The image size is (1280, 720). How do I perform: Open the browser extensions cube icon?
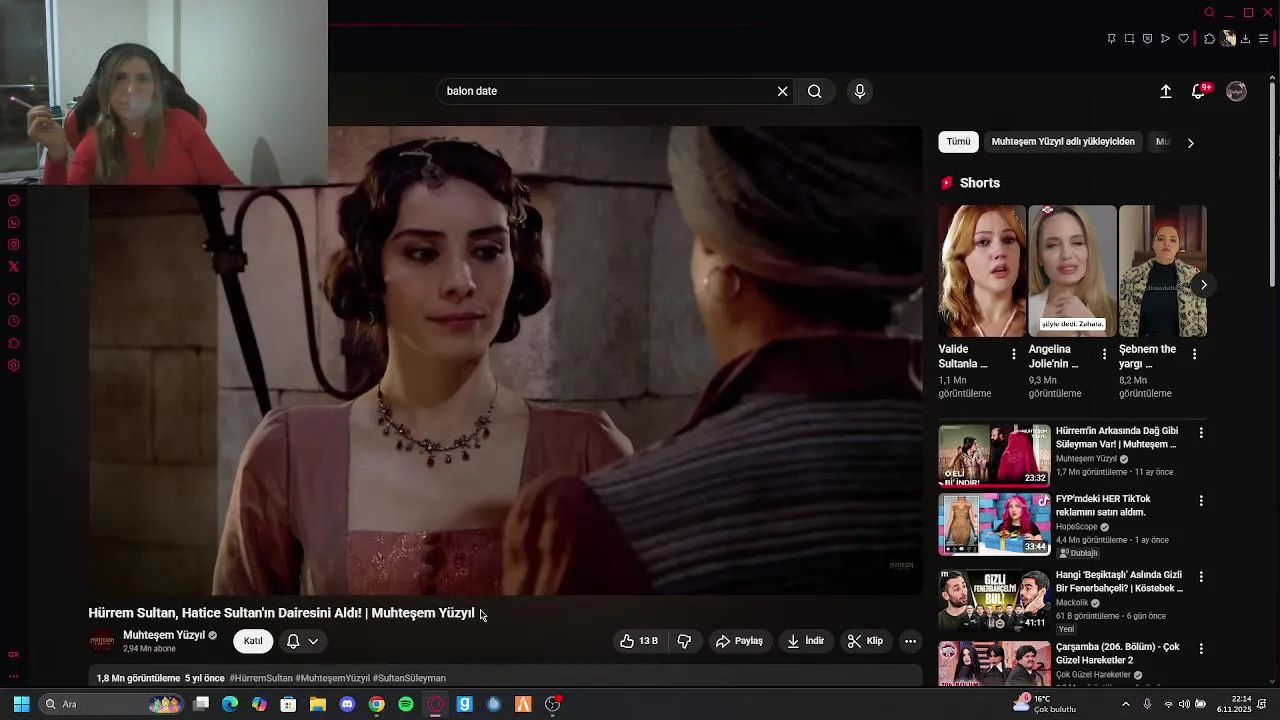point(1209,39)
